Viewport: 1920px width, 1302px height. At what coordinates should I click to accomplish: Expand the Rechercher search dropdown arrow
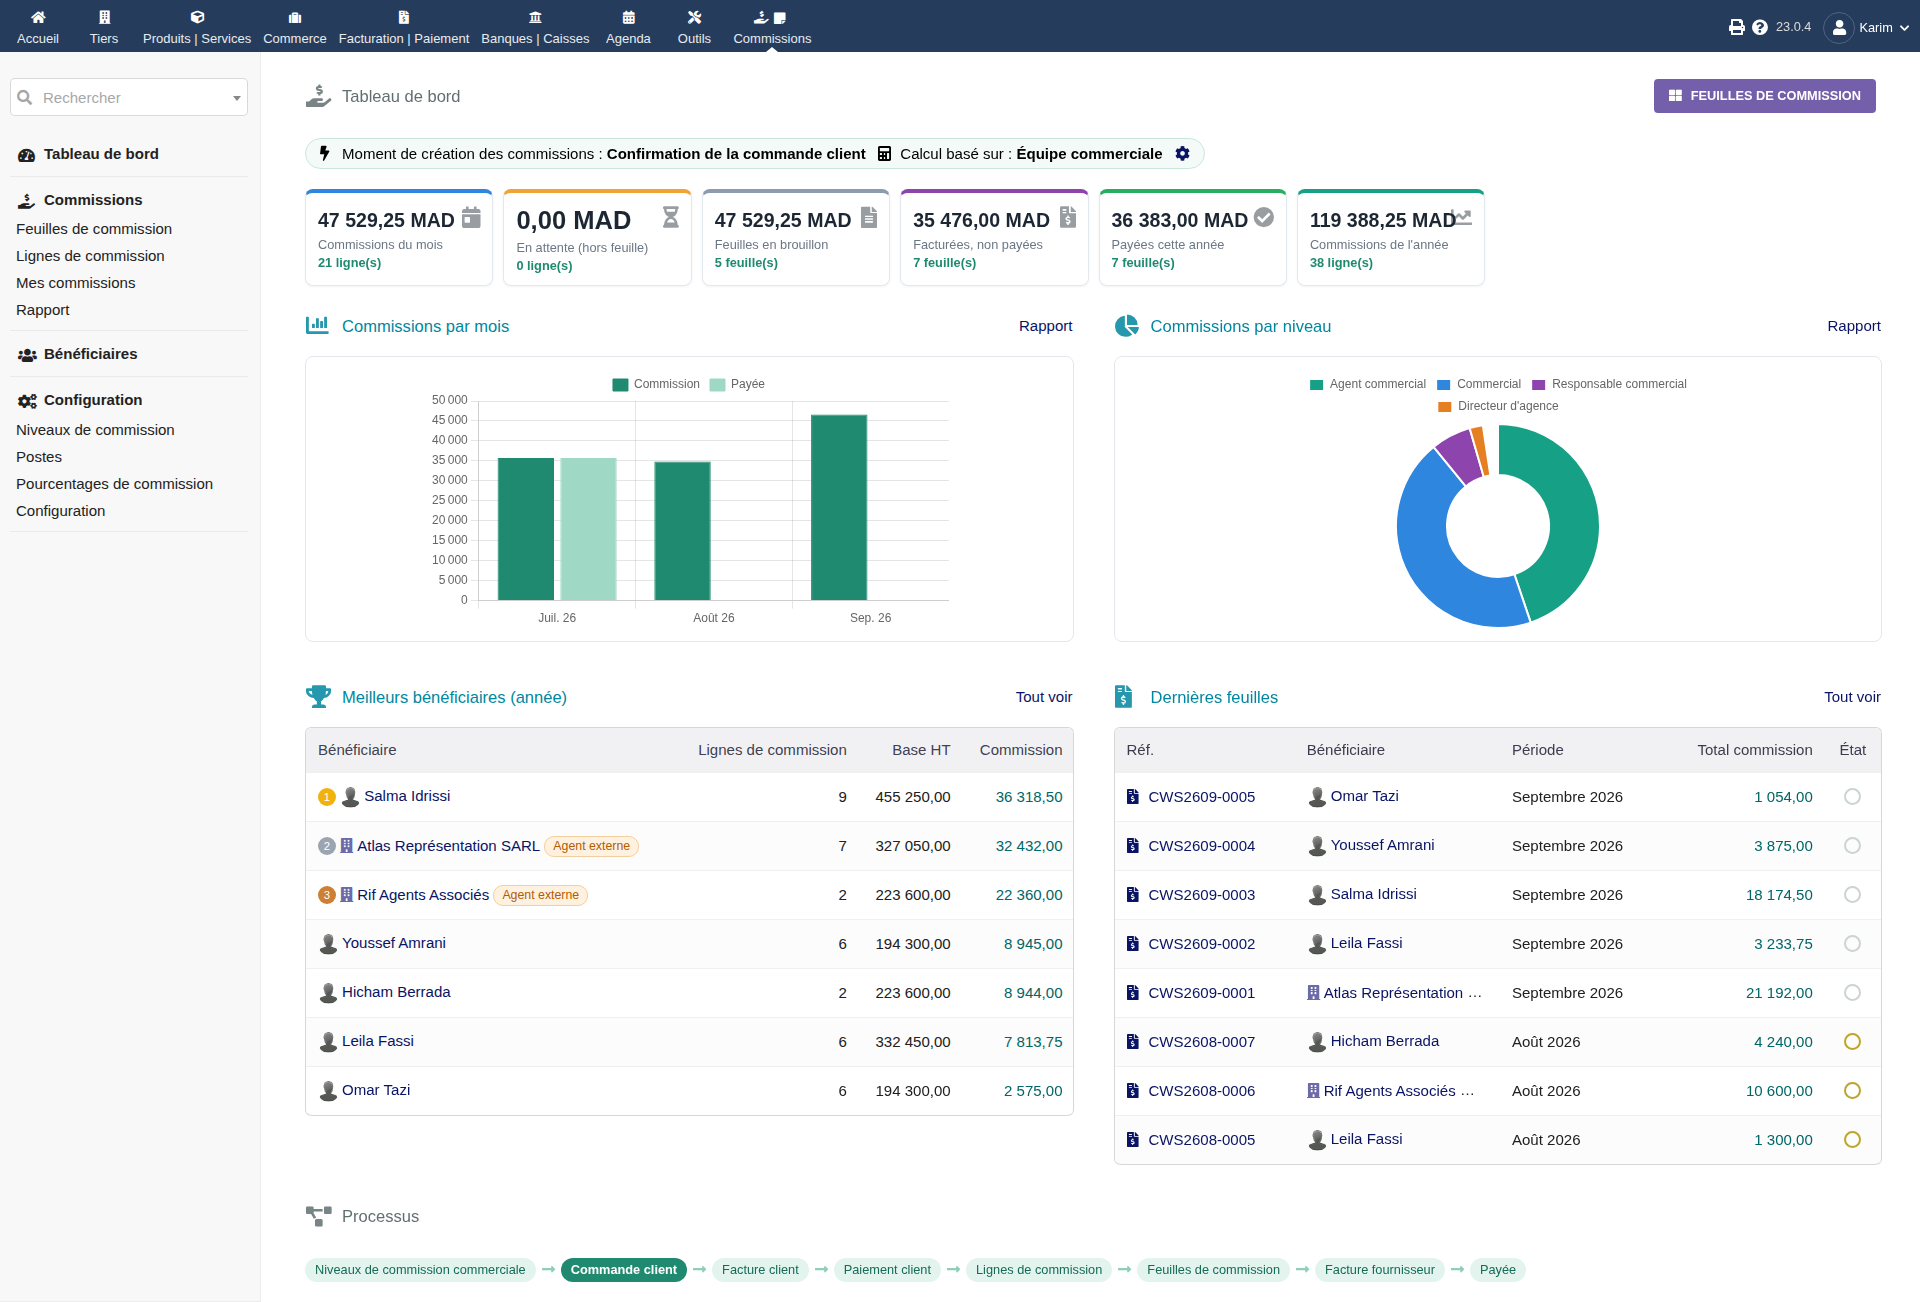point(237,98)
